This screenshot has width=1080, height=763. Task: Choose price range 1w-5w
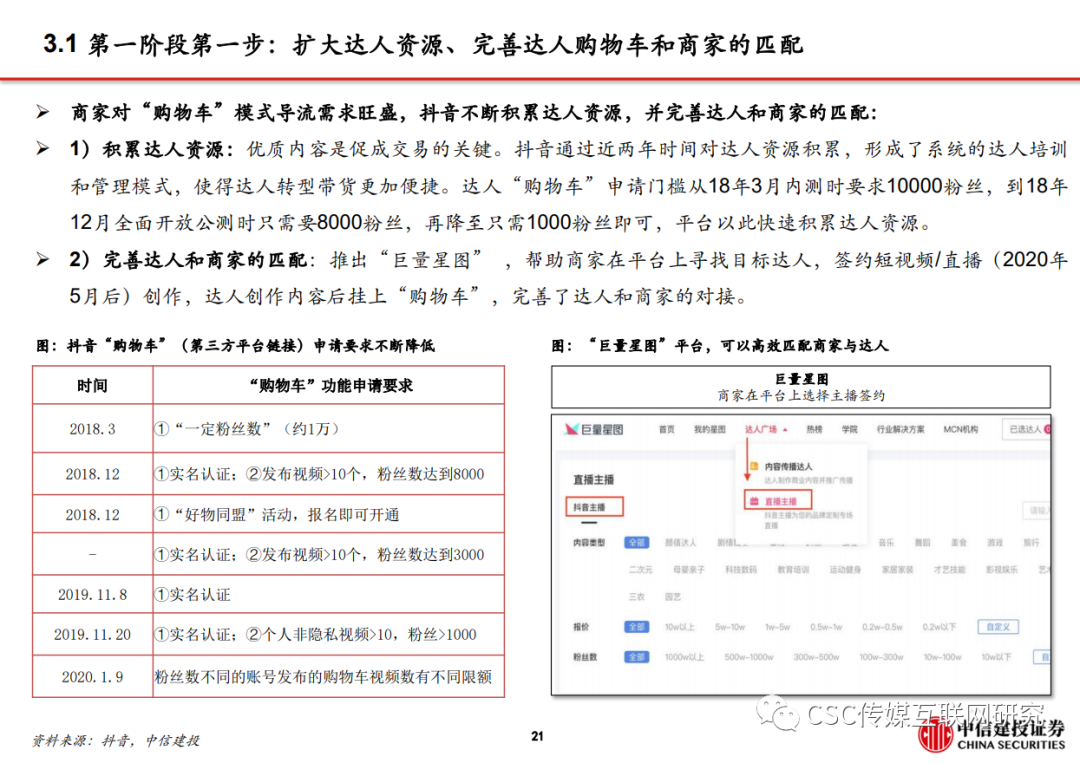coord(778,627)
